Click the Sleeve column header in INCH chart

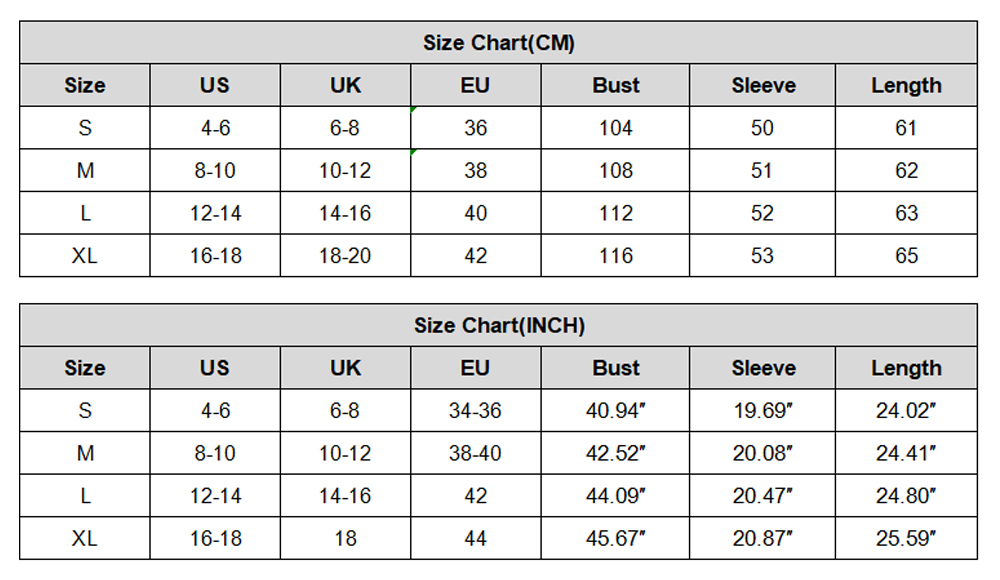tap(762, 369)
